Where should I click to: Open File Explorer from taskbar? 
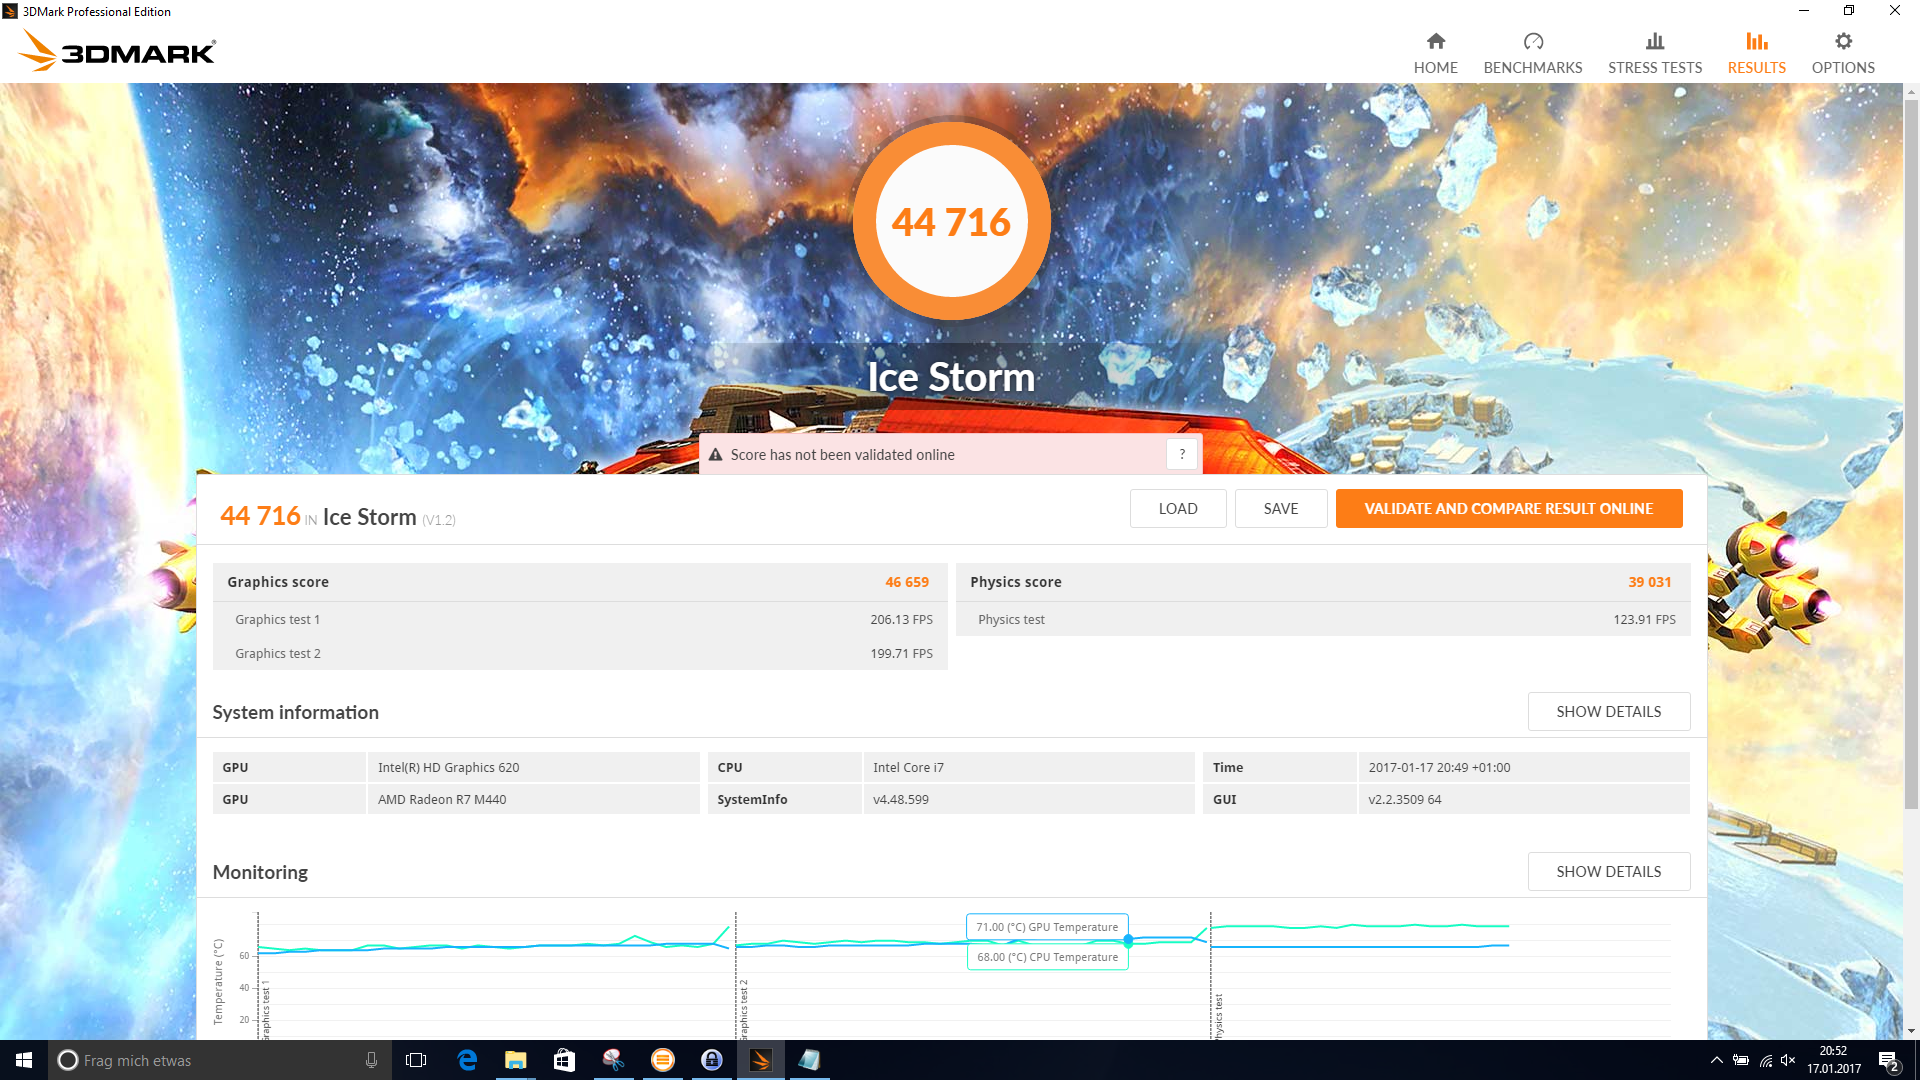pyautogui.click(x=515, y=1060)
